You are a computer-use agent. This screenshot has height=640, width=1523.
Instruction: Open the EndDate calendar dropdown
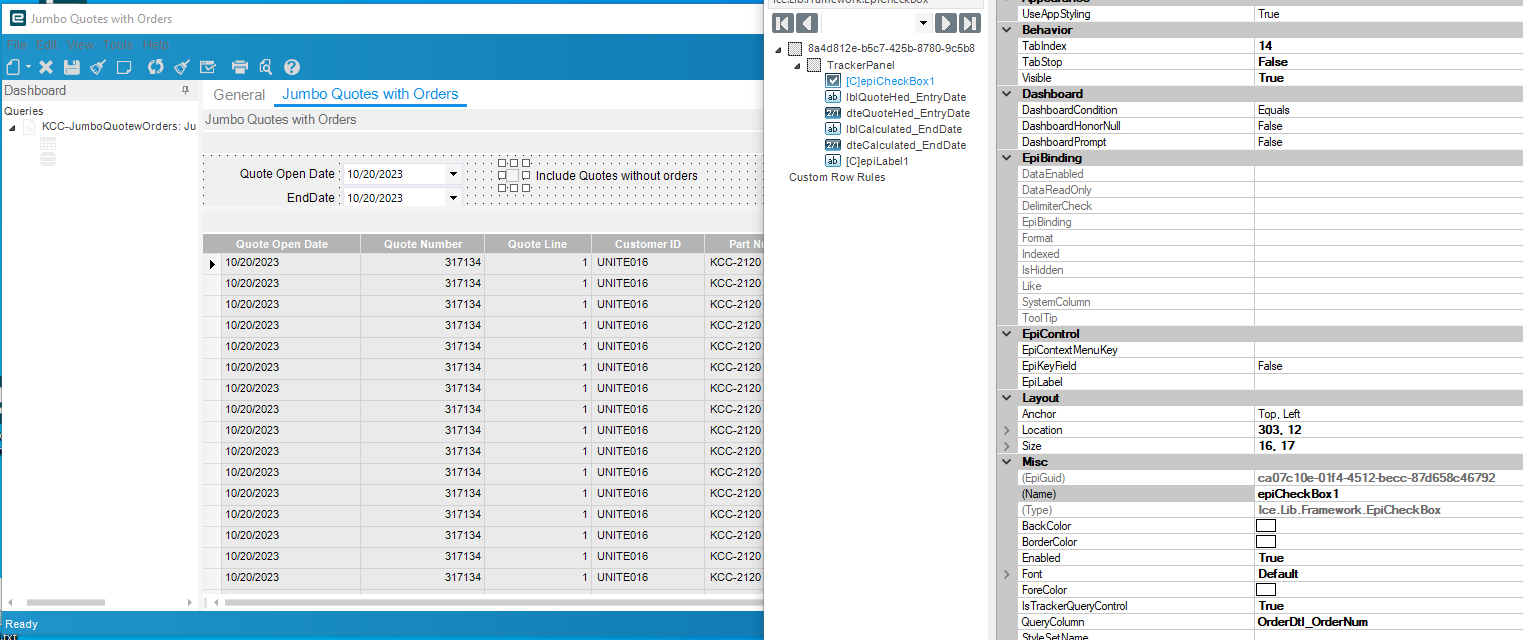tap(453, 198)
